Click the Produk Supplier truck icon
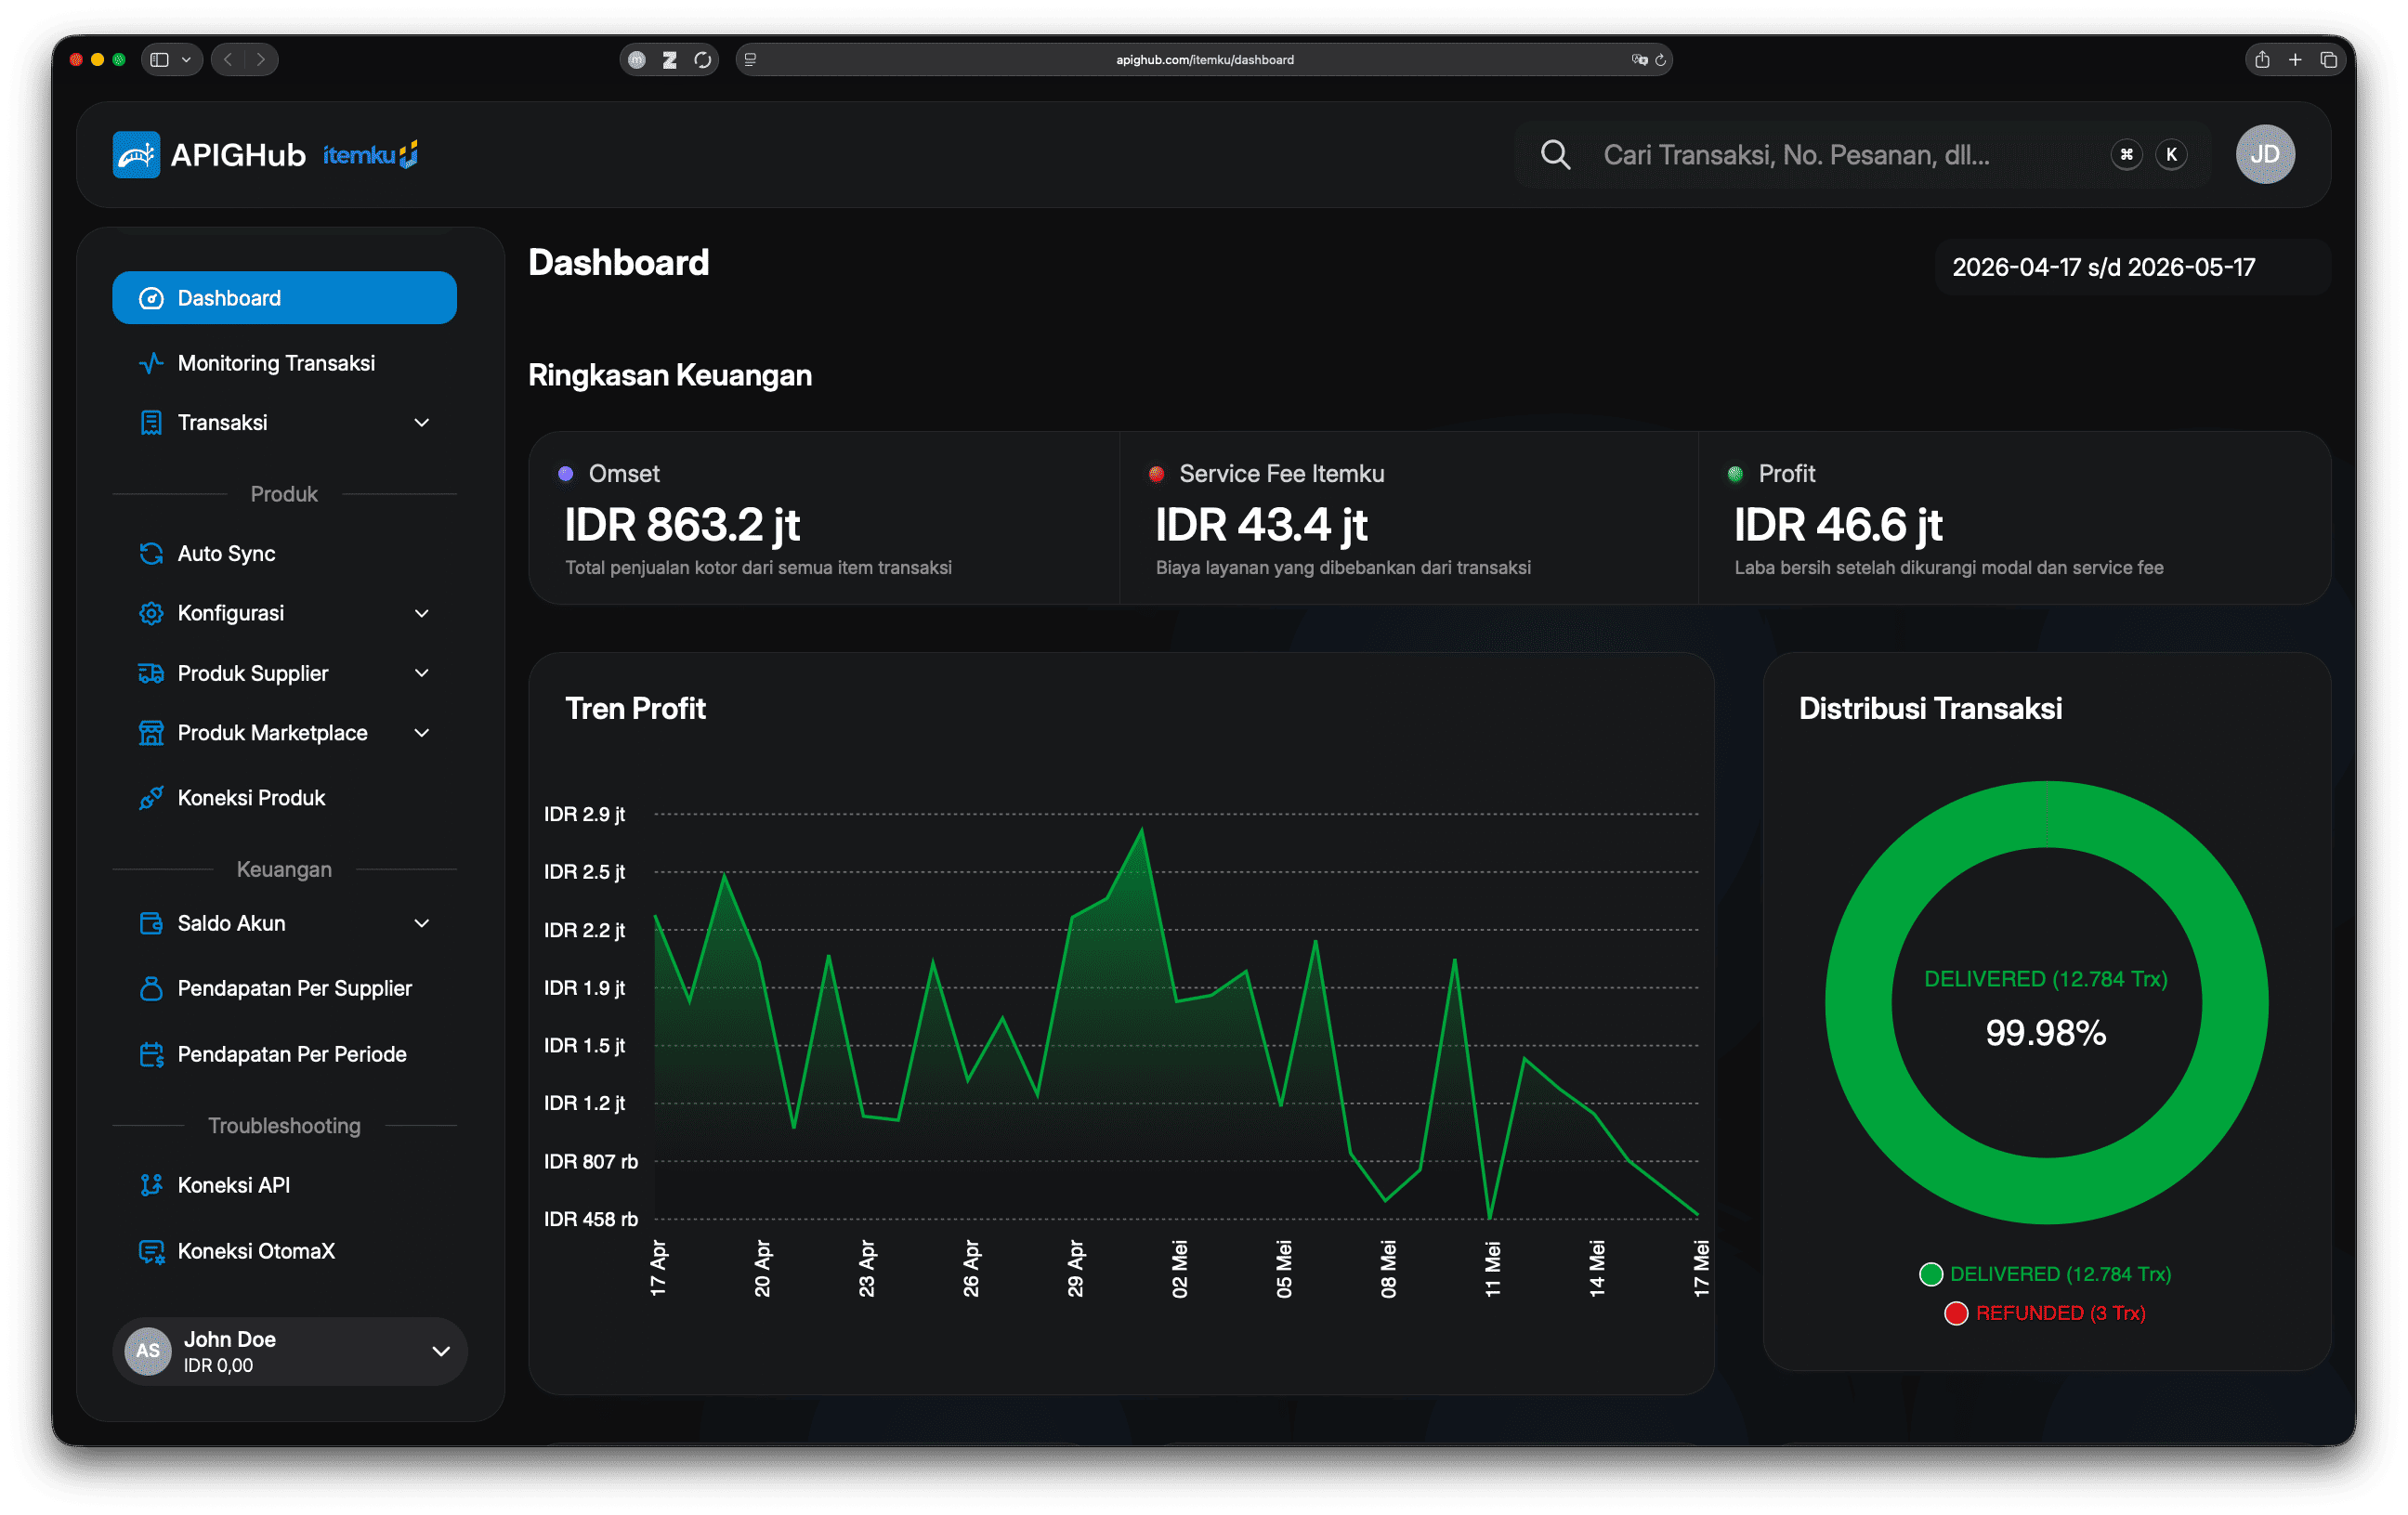The width and height of the screenshot is (2408, 1515). point(151,673)
